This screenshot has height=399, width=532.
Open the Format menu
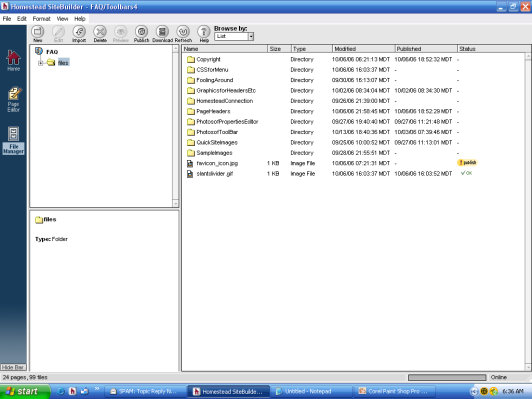click(x=41, y=19)
